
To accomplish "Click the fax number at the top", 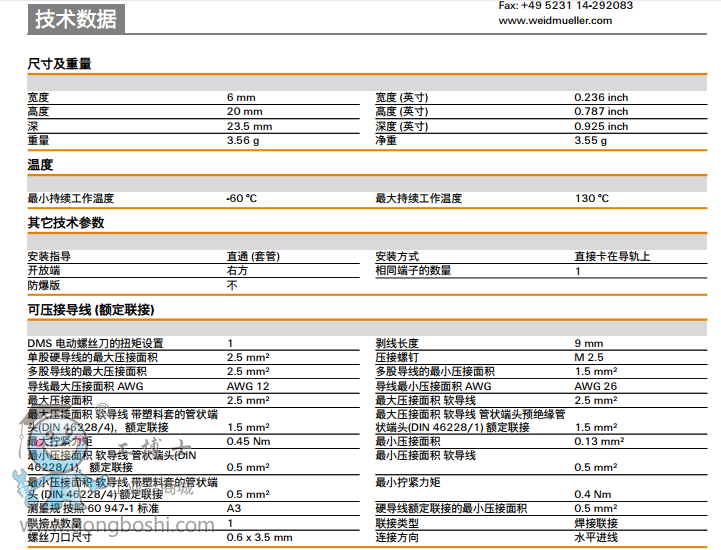I will [x=565, y=5].
